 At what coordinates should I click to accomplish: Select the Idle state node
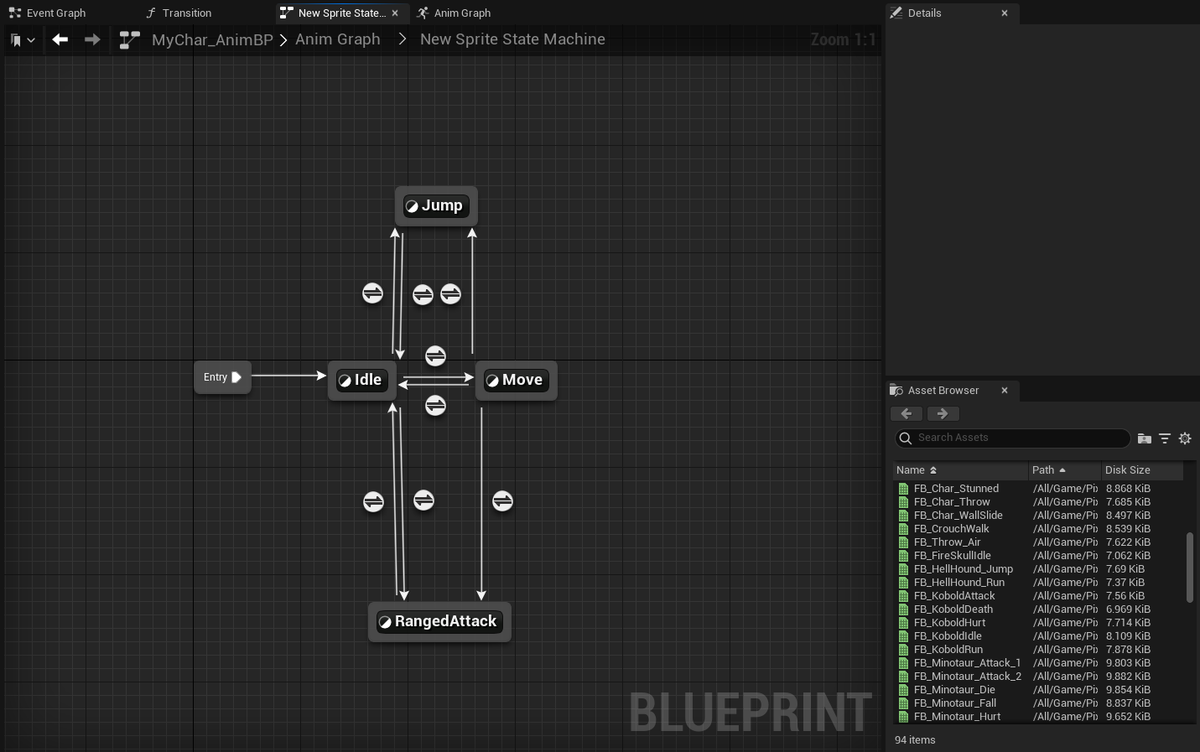362,380
